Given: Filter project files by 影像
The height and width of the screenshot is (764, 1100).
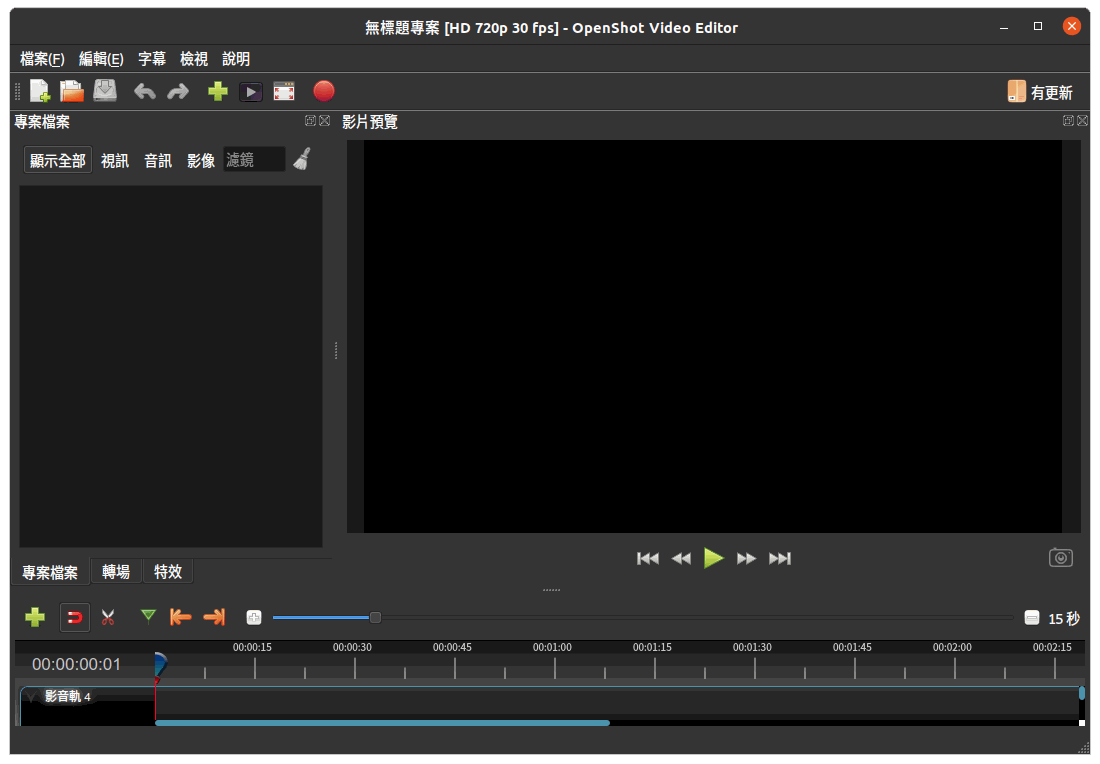Looking at the screenshot, I should [201, 161].
